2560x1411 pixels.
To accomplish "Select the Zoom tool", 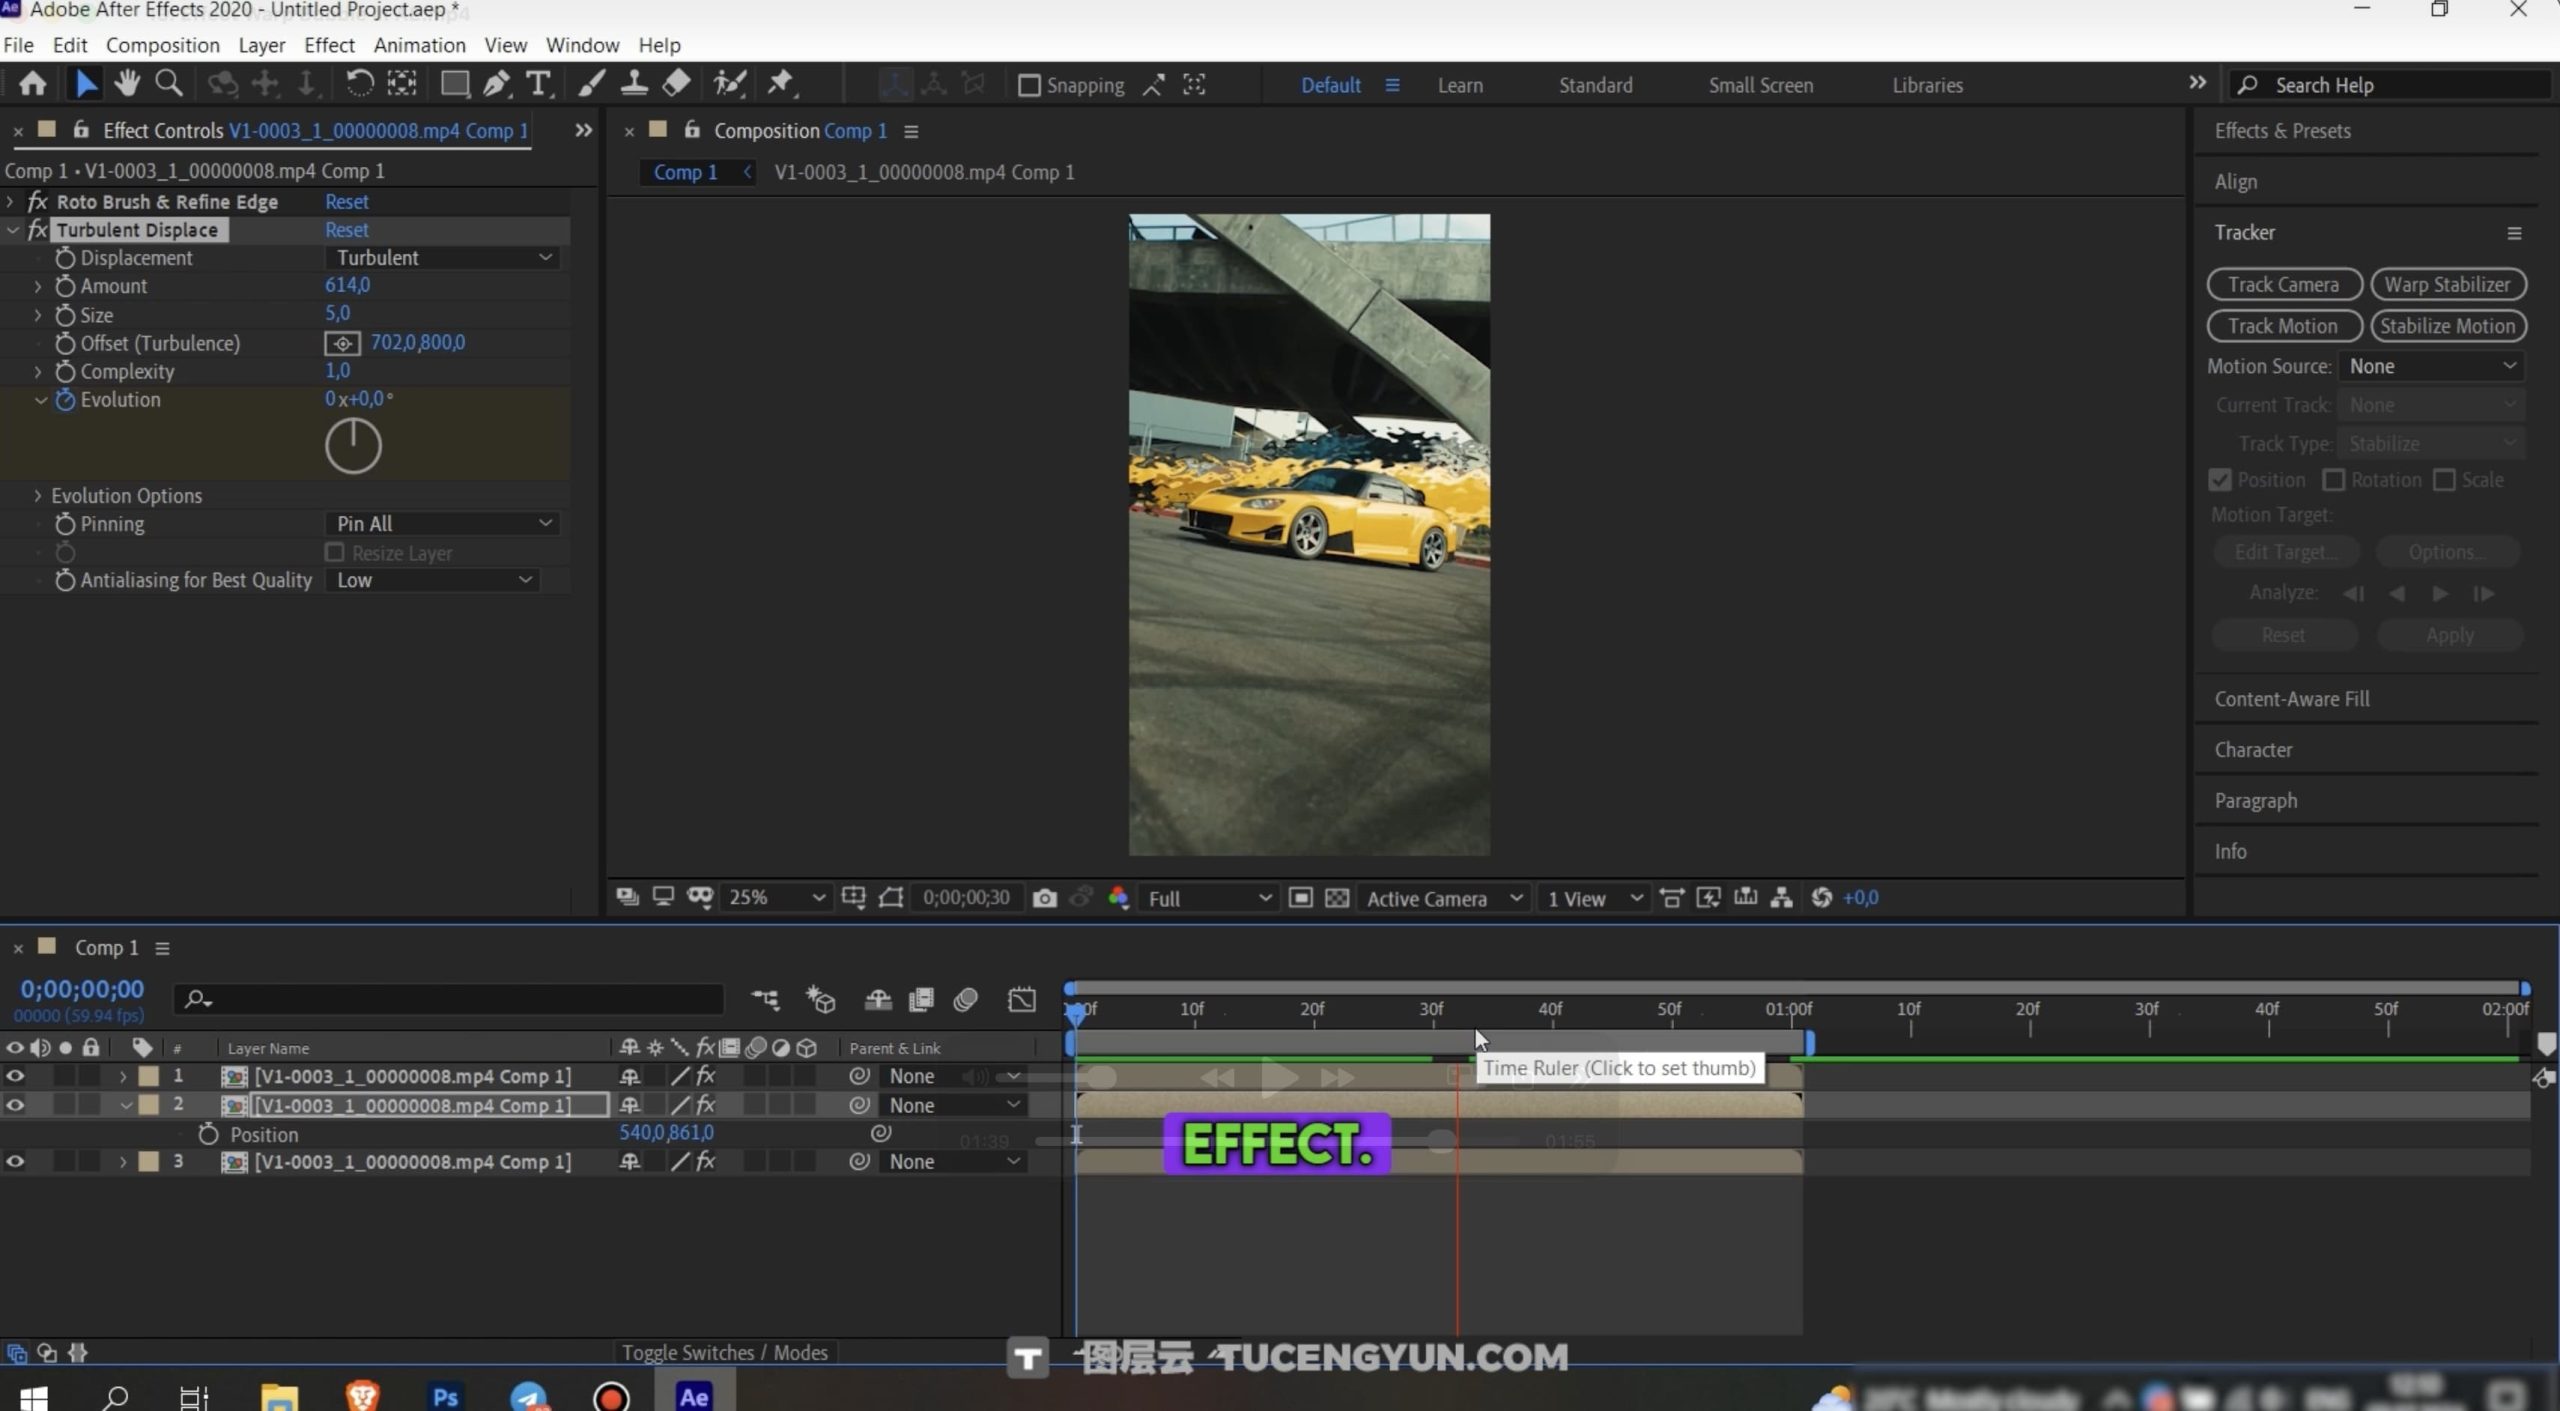I will (169, 84).
